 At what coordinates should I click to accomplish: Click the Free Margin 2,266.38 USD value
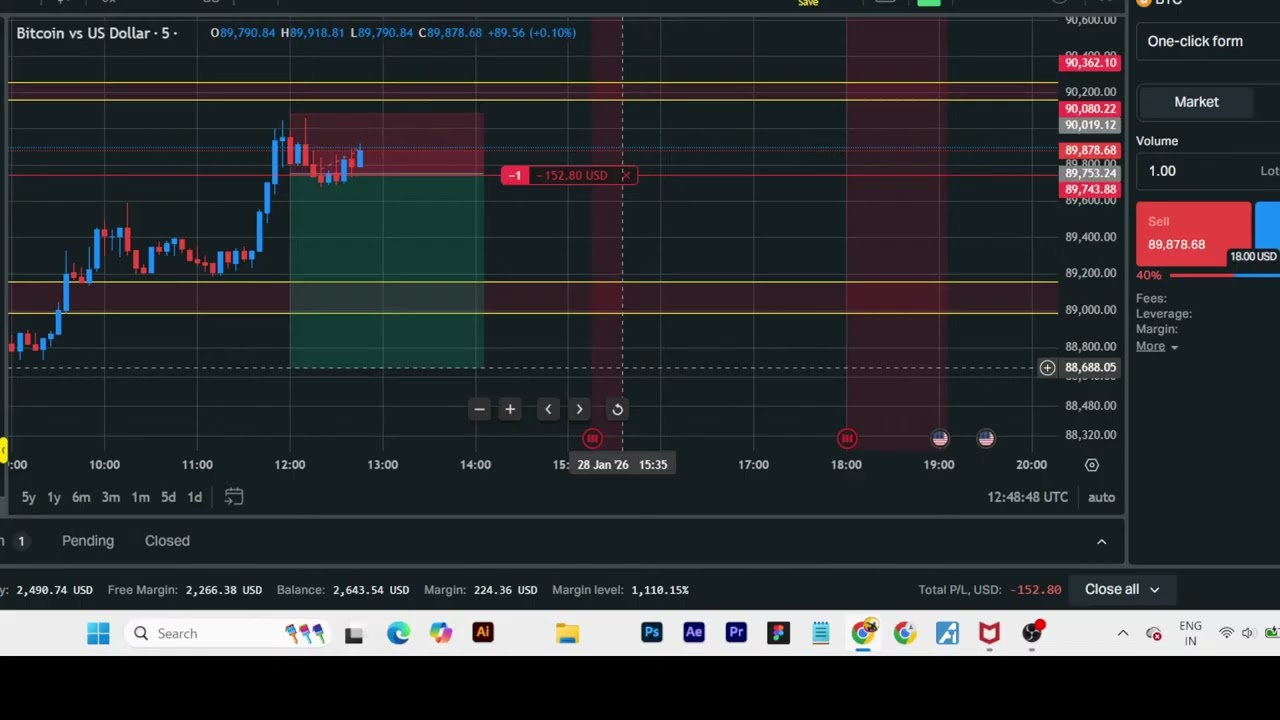tap(224, 590)
